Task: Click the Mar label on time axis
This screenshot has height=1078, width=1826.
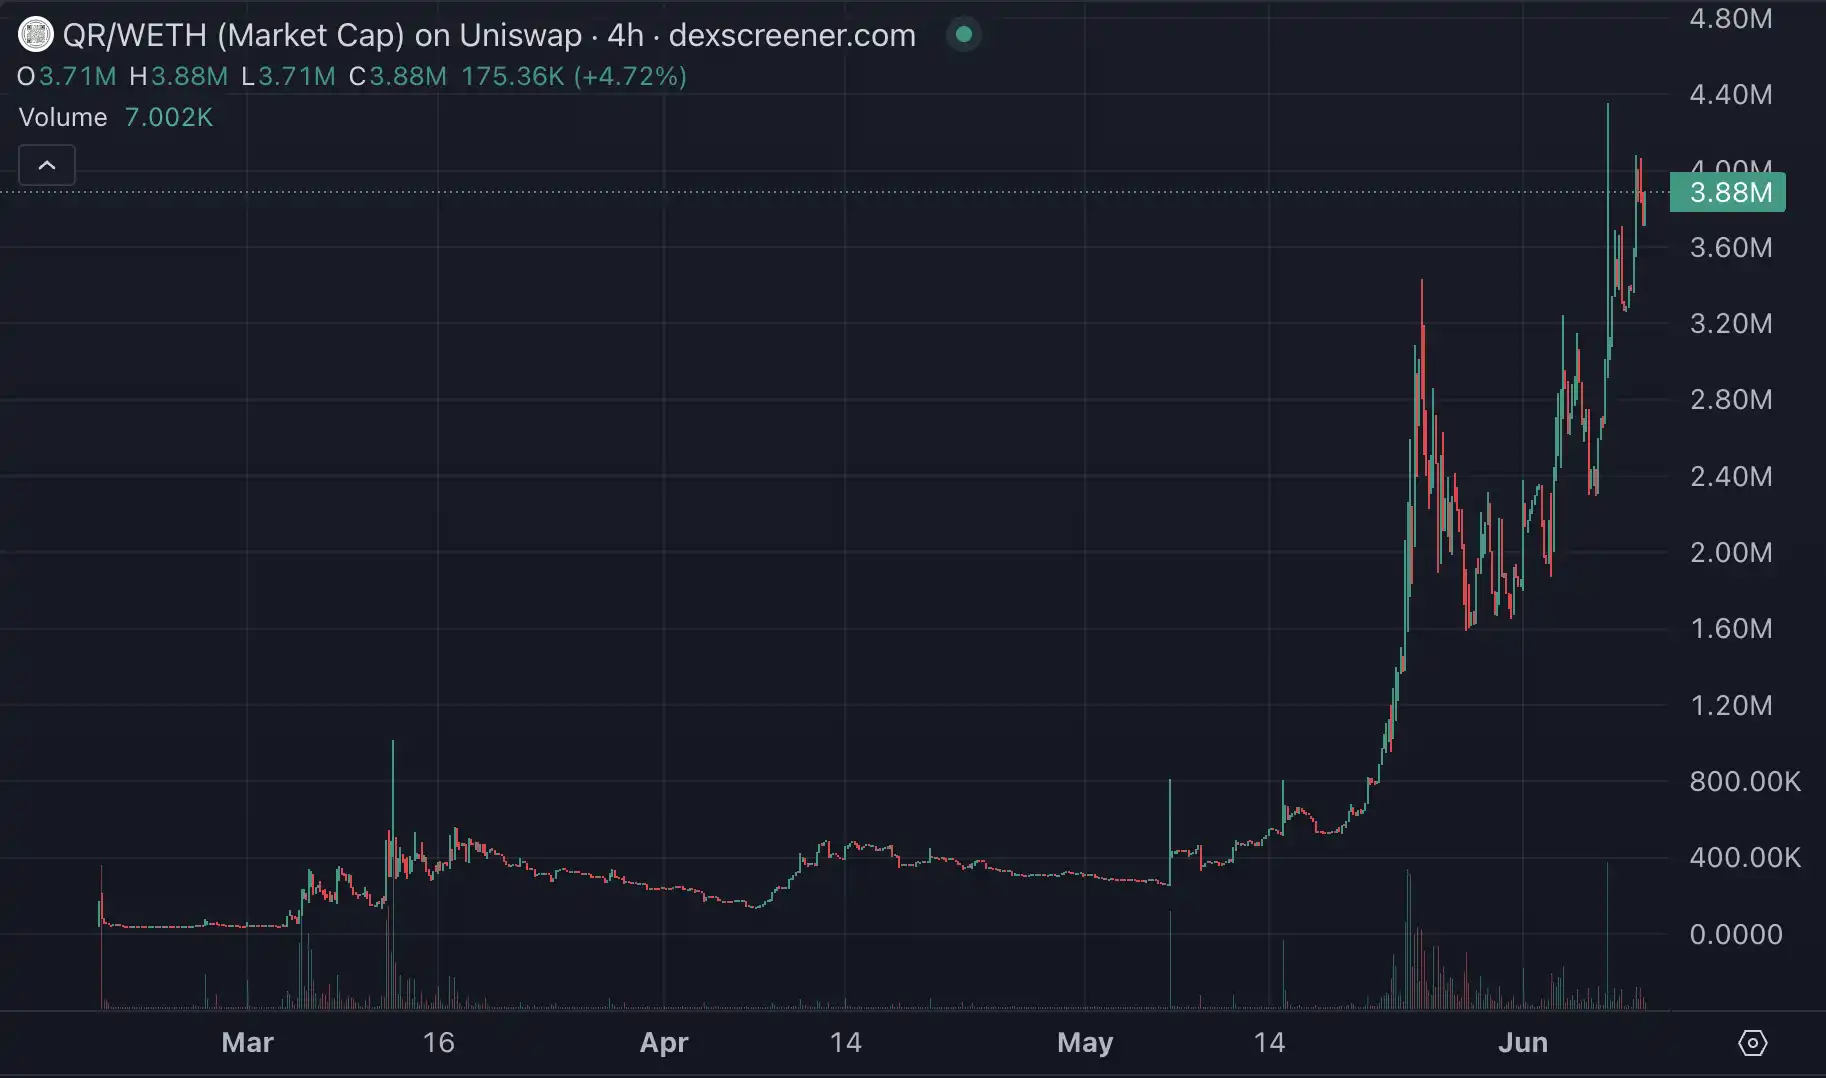Action: click(247, 1043)
